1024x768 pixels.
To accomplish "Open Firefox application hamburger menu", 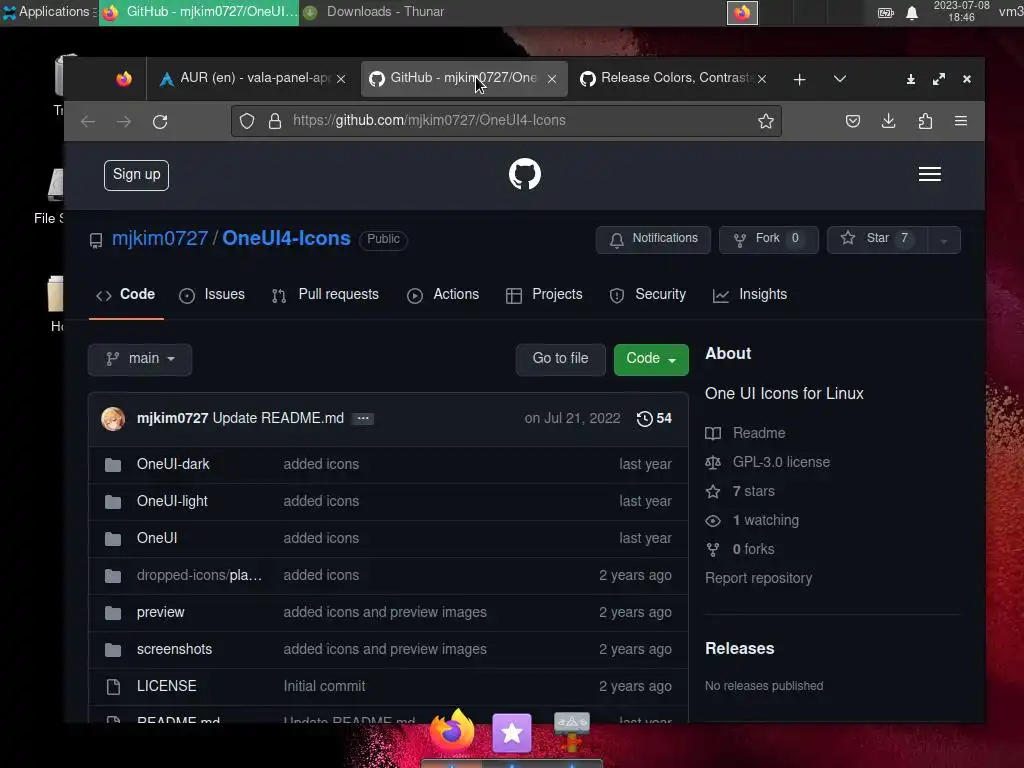I will (x=961, y=121).
